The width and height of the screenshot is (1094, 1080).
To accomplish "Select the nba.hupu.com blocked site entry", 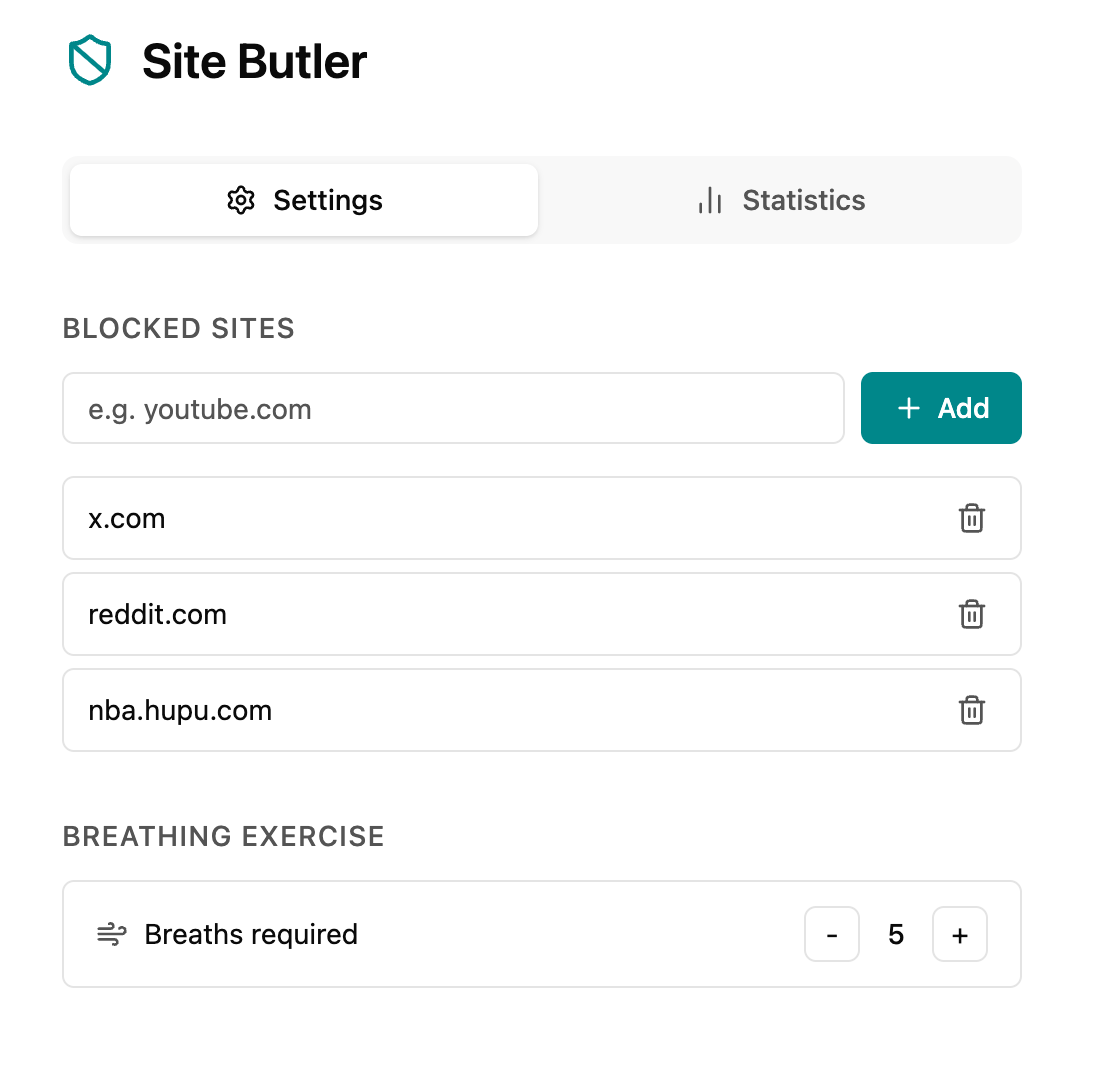I will coord(542,710).
